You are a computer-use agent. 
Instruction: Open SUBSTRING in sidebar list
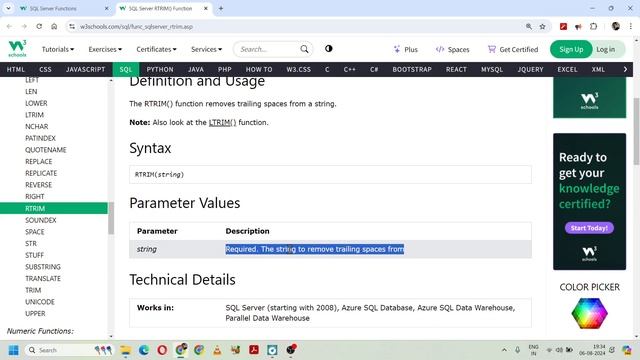click(x=43, y=267)
